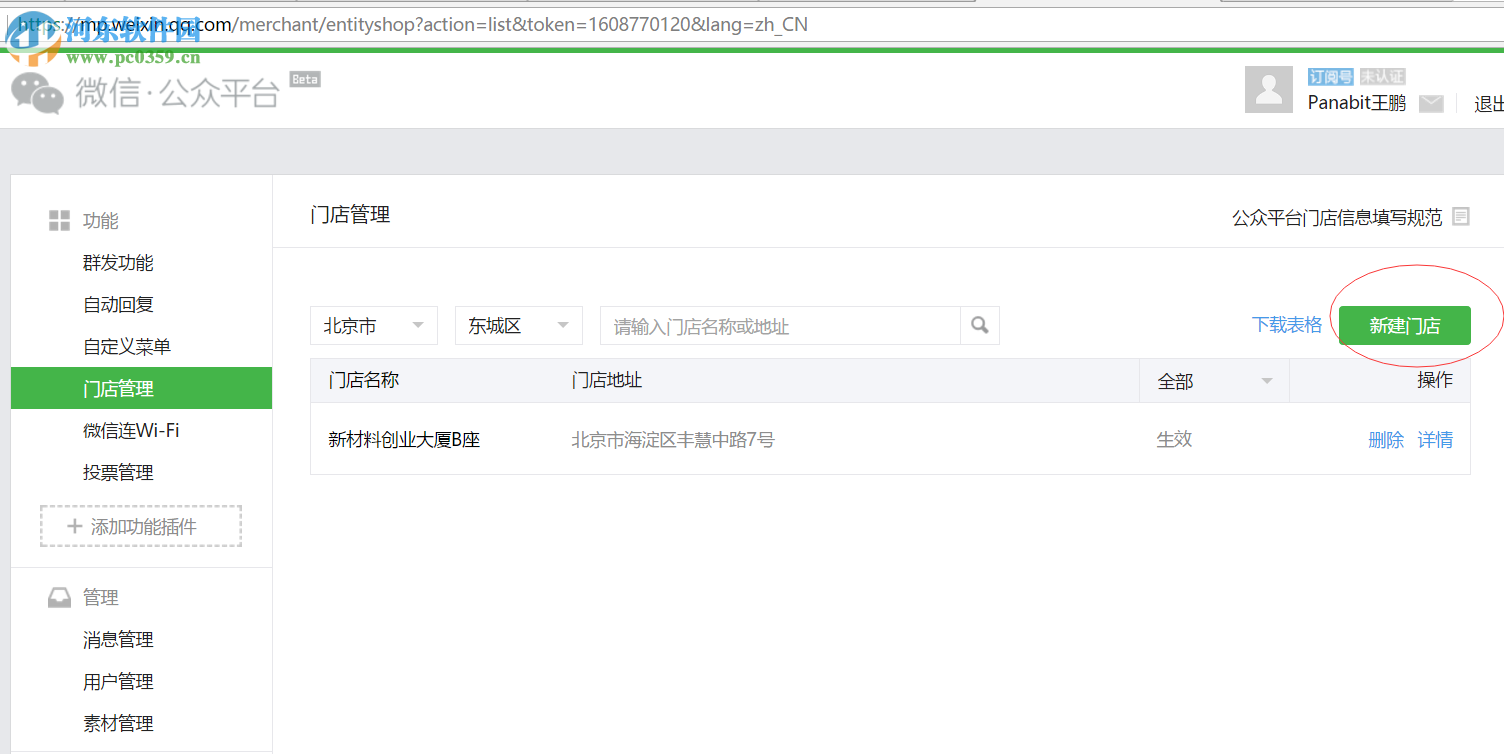
Task: Delete the store via 删除 link
Action: (x=1386, y=439)
